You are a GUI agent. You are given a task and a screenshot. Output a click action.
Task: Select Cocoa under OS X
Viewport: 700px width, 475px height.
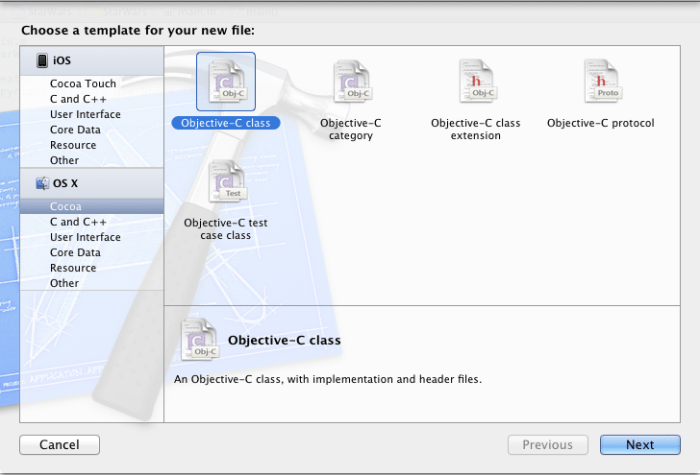(66, 207)
